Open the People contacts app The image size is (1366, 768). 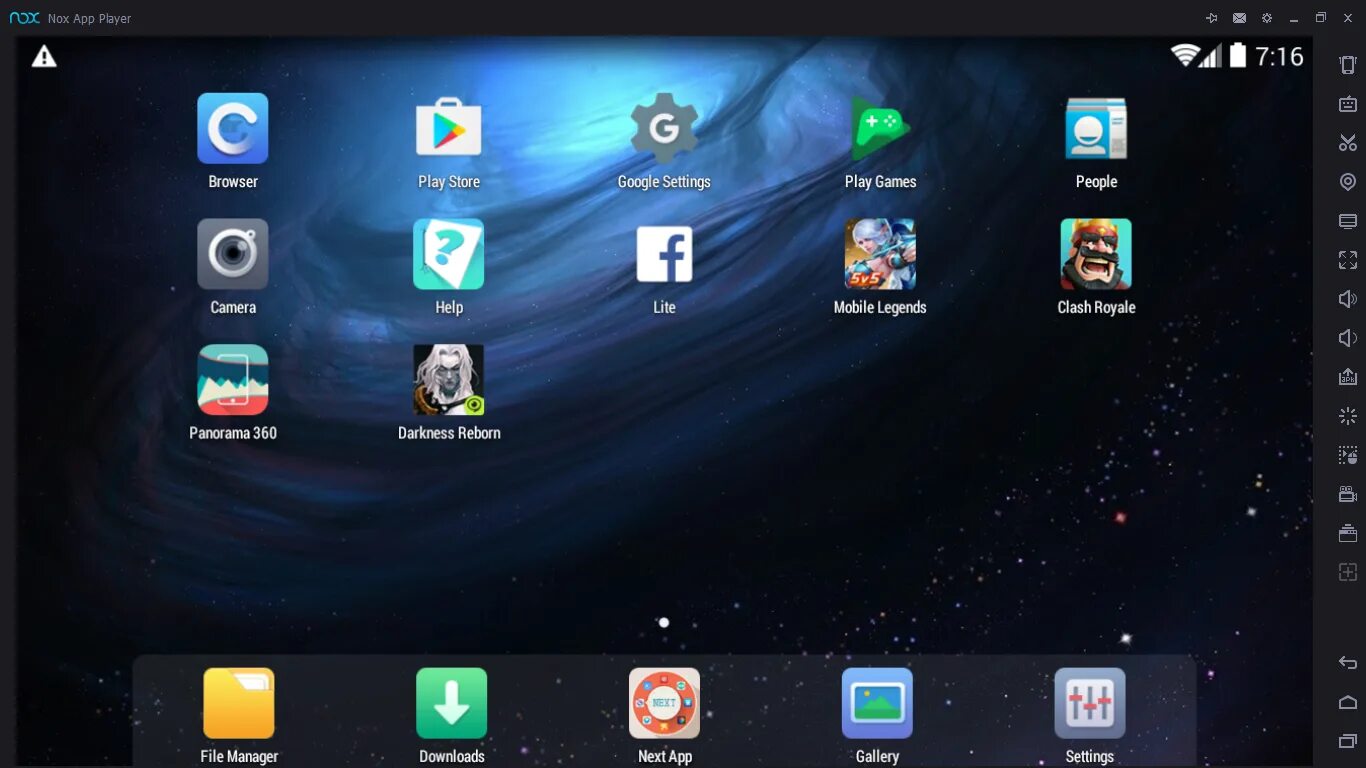pos(1096,129)
